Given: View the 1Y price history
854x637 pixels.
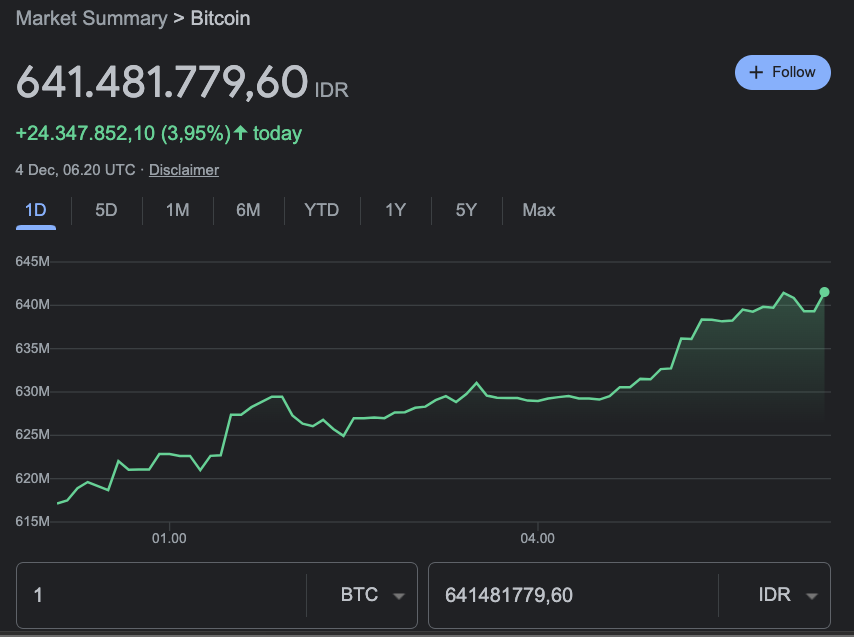Looking at the screenshot, I should coord(395,210).
